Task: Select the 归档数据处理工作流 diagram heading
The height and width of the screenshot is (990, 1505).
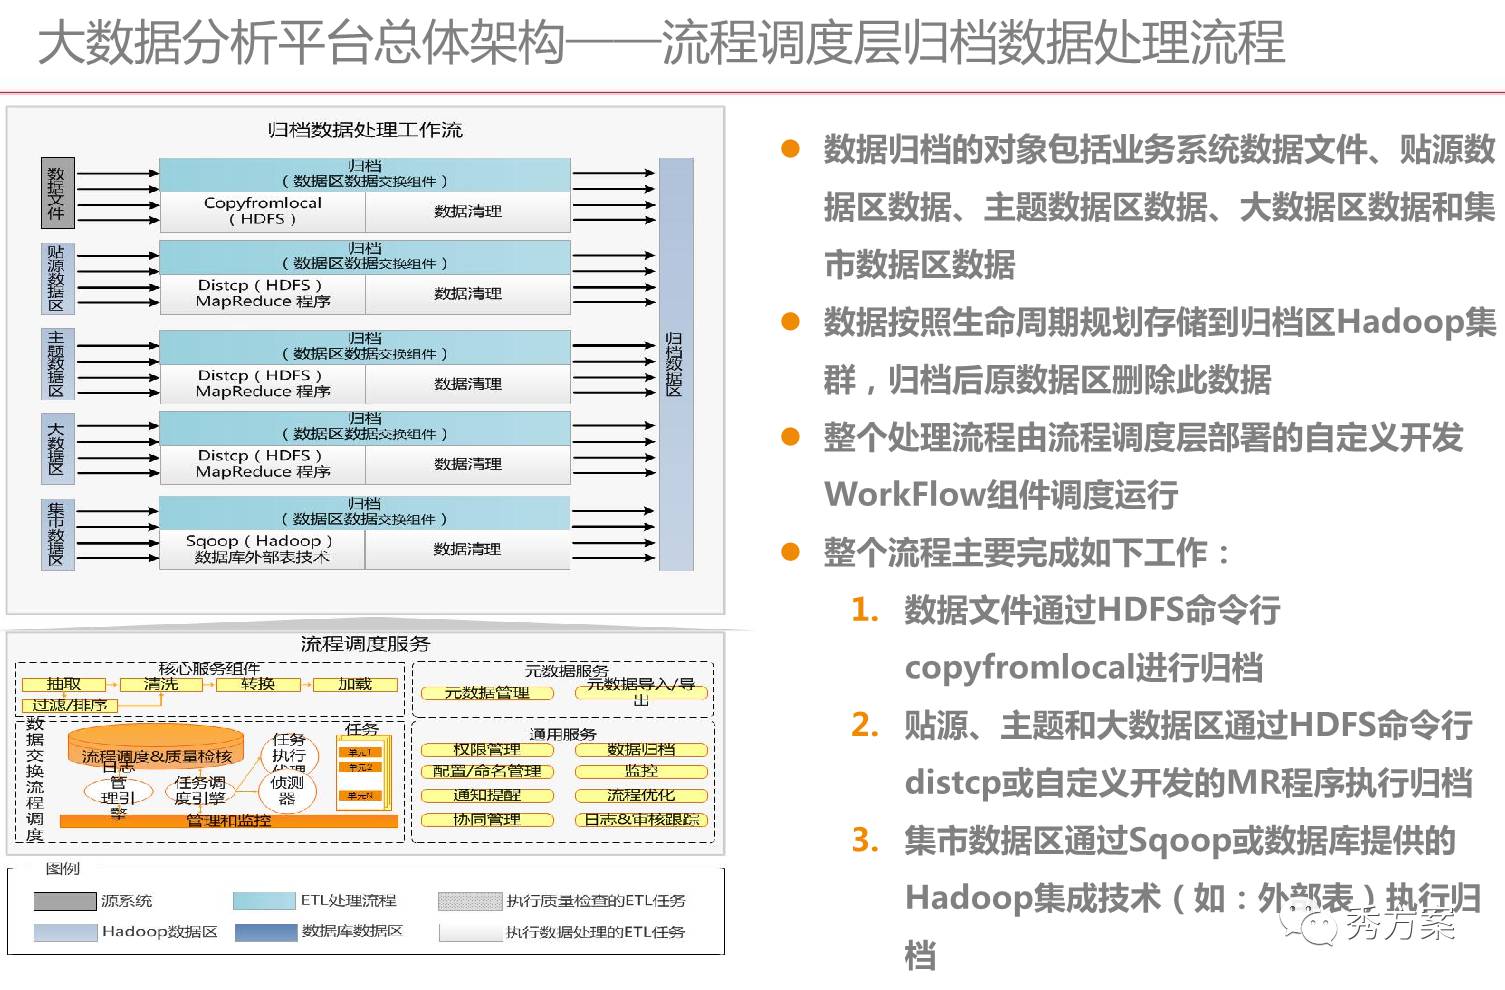Action: click(x=365, y=130)
